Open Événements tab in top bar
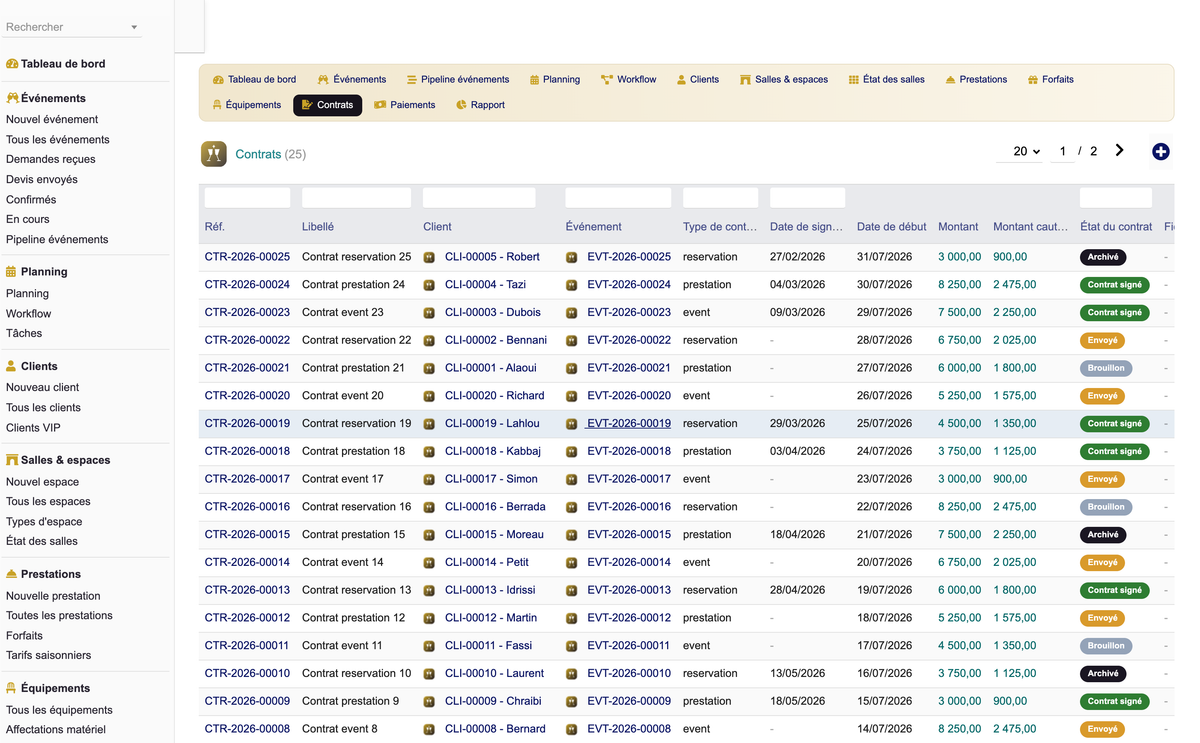Viewport: 1200px width, 743px height. click(352, 79)
